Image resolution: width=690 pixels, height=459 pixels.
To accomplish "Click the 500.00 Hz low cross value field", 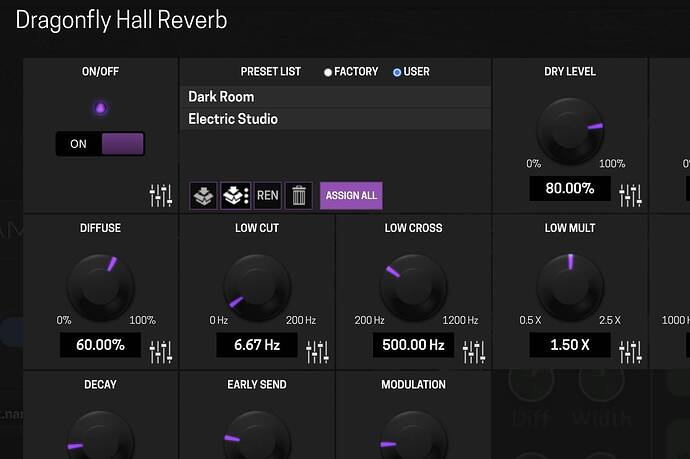I will pyautogui.click(x=413, y=345).
